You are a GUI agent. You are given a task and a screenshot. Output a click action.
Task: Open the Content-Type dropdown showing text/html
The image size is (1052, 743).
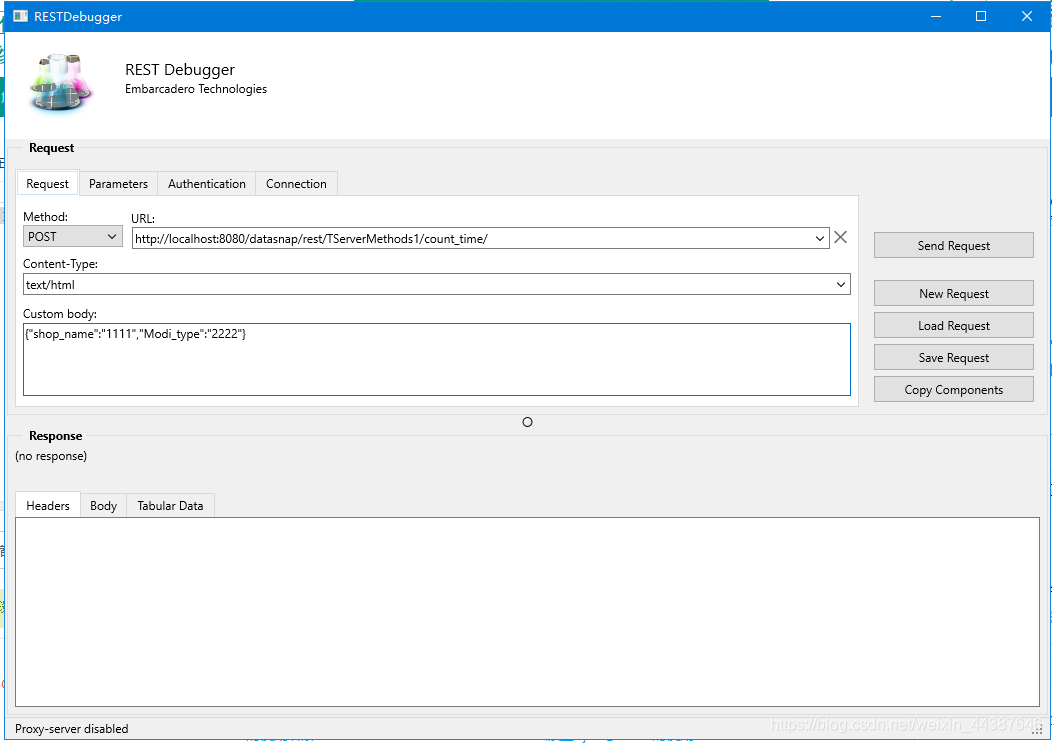(x=840, y=284)
